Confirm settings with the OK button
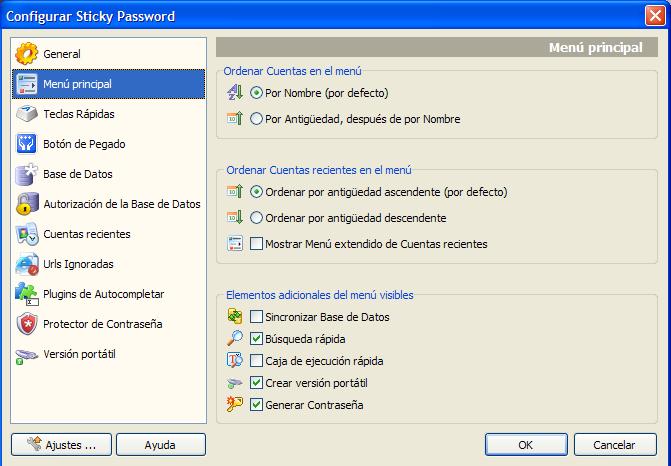Viewport: 671px width, 466px height. coord(526,445)
